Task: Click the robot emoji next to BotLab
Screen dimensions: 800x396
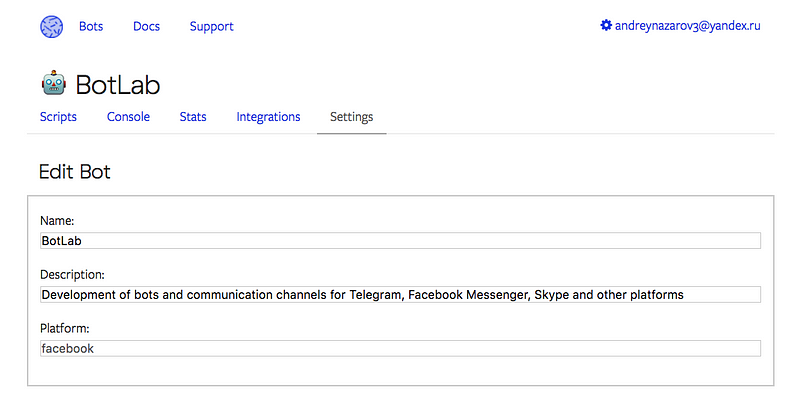Action: tap(54, 83)
